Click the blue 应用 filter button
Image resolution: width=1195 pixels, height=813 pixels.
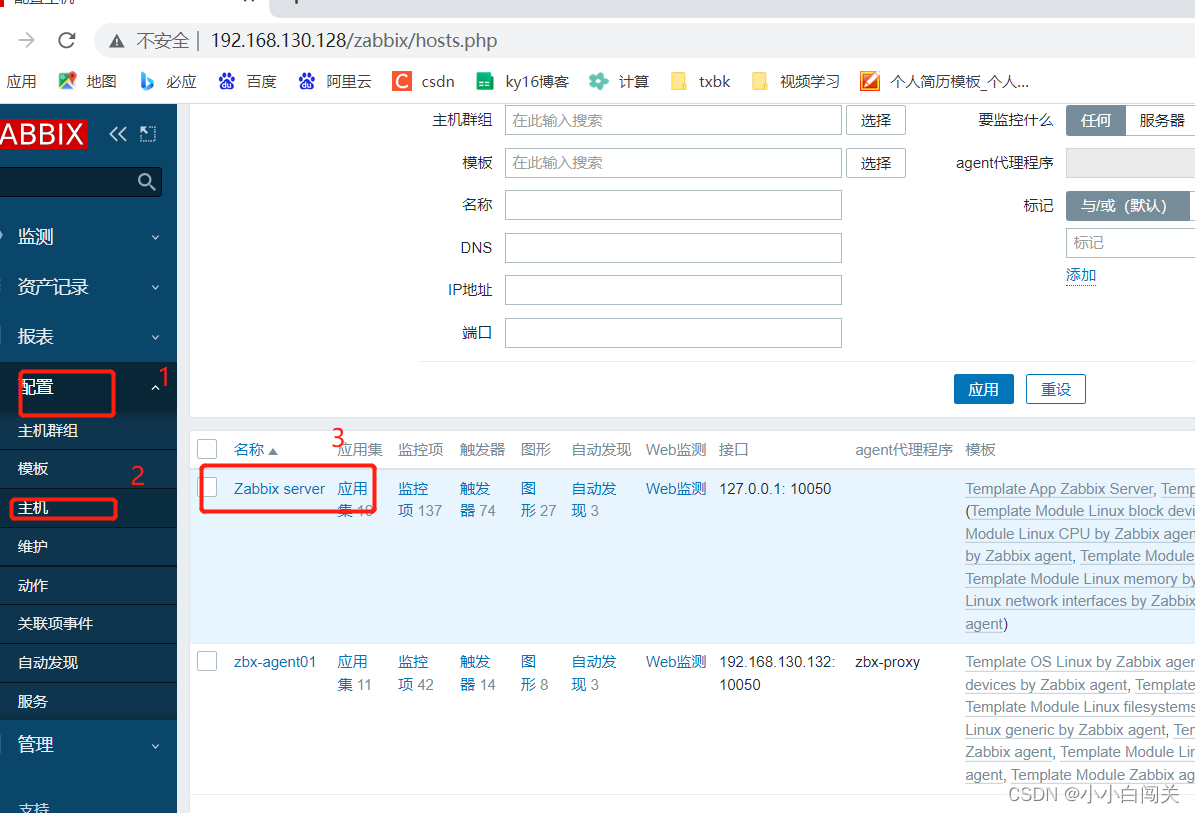[x=983, y=389]
